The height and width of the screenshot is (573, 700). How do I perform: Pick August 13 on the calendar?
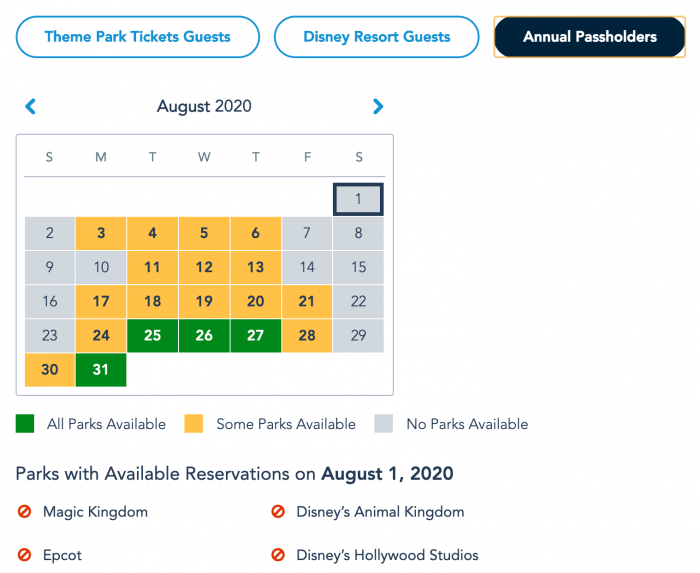coord(255,268)
